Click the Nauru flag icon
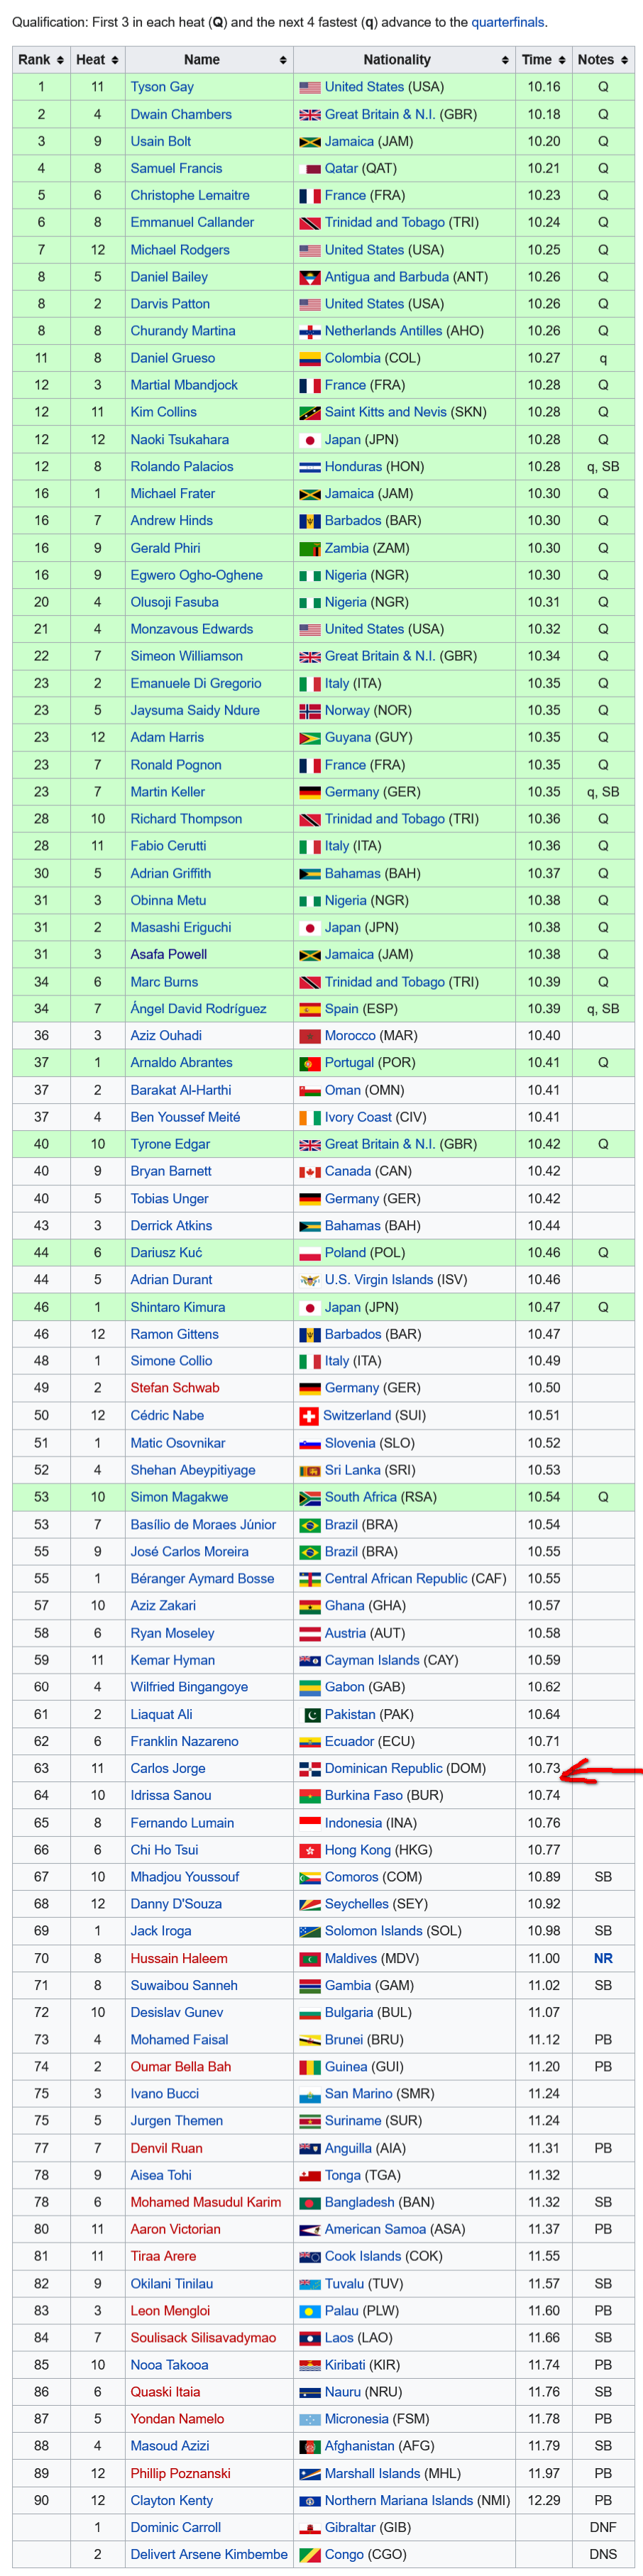This screenshot has height=2576, width=643. [x=310, y=2392]
